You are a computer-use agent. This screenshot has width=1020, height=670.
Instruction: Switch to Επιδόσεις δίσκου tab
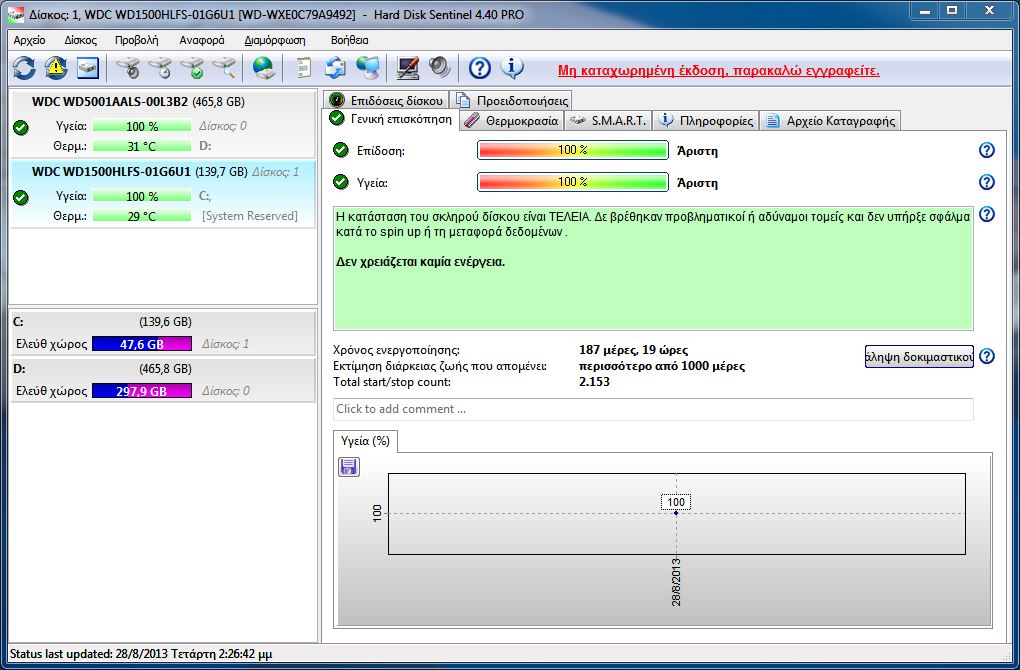386,100
